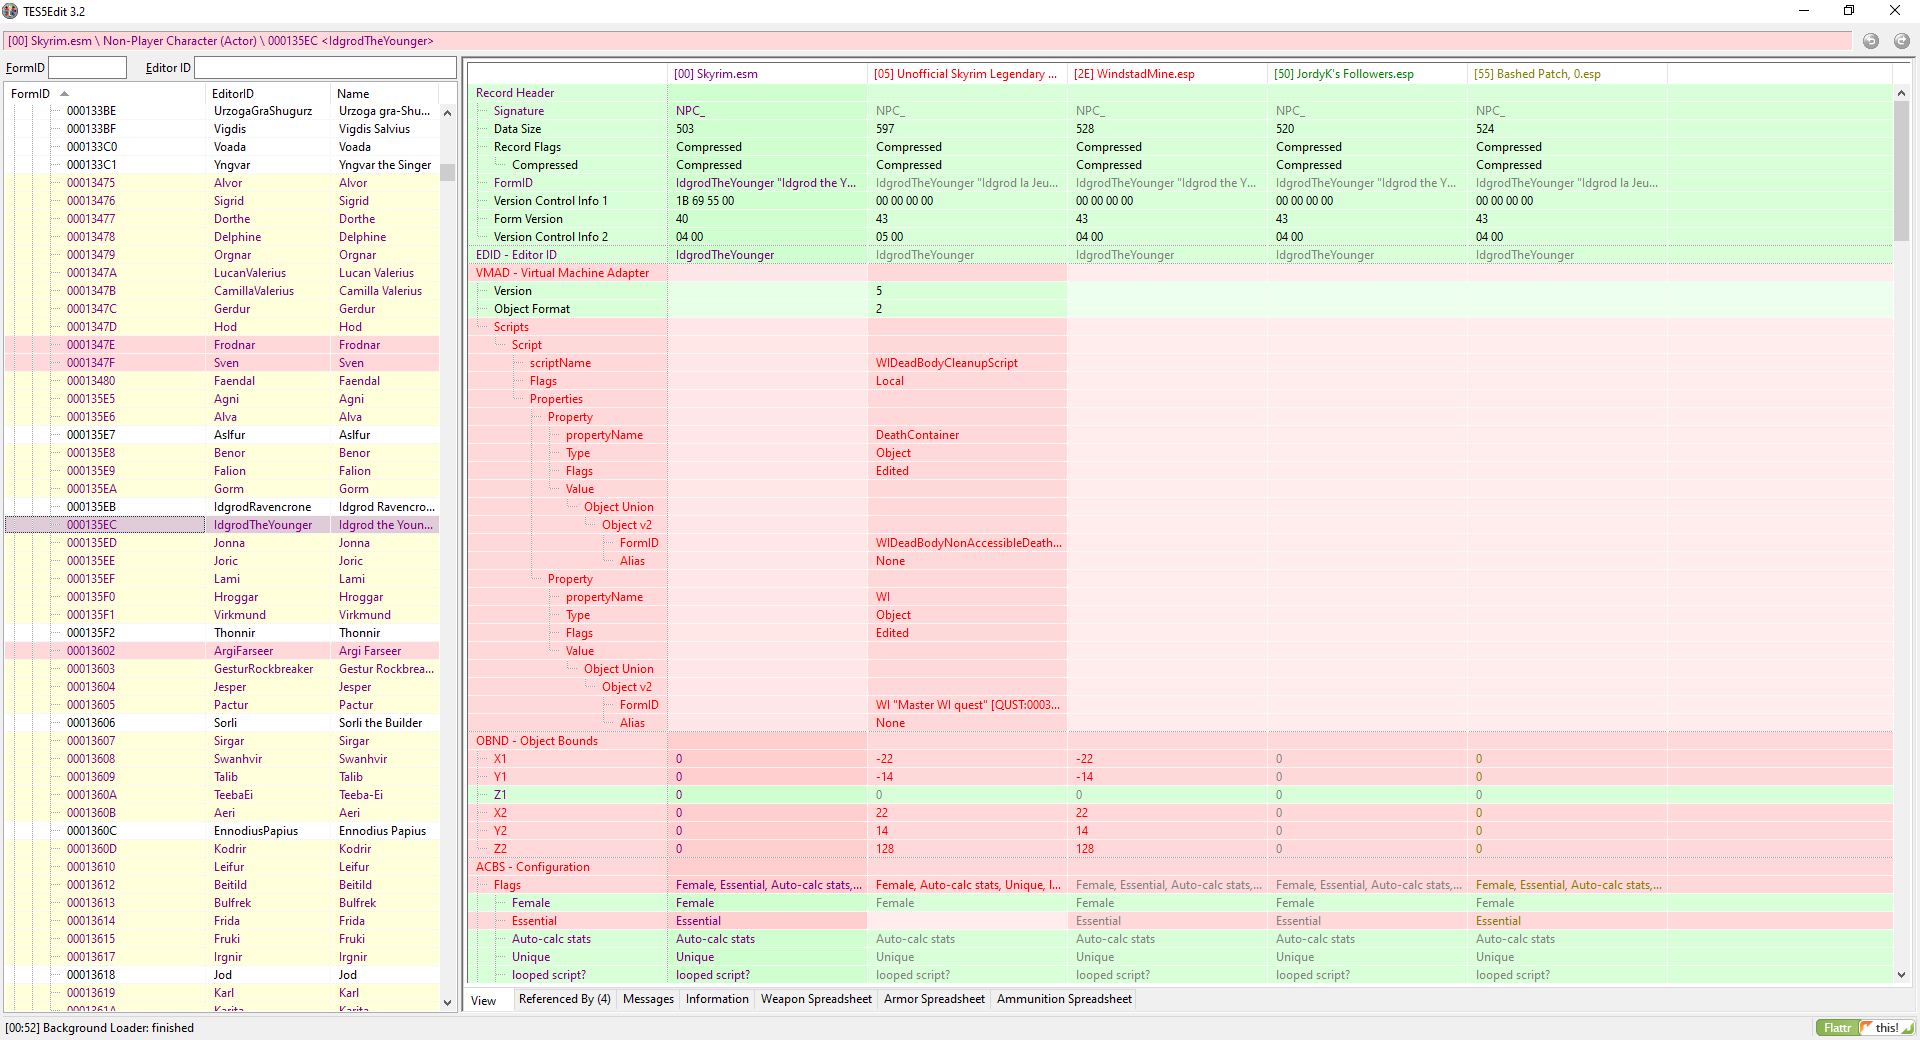
Task: Click the TES5Edit application icon
Action: tap(11, 11)
